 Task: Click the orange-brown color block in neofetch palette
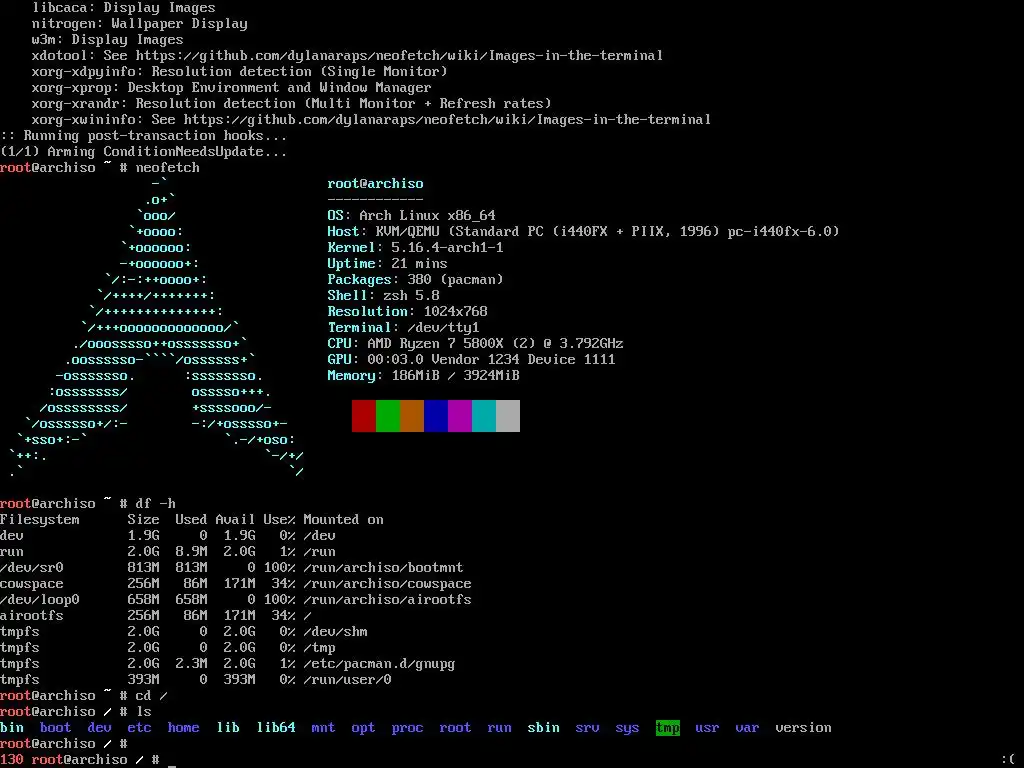[x=412, y=416]
